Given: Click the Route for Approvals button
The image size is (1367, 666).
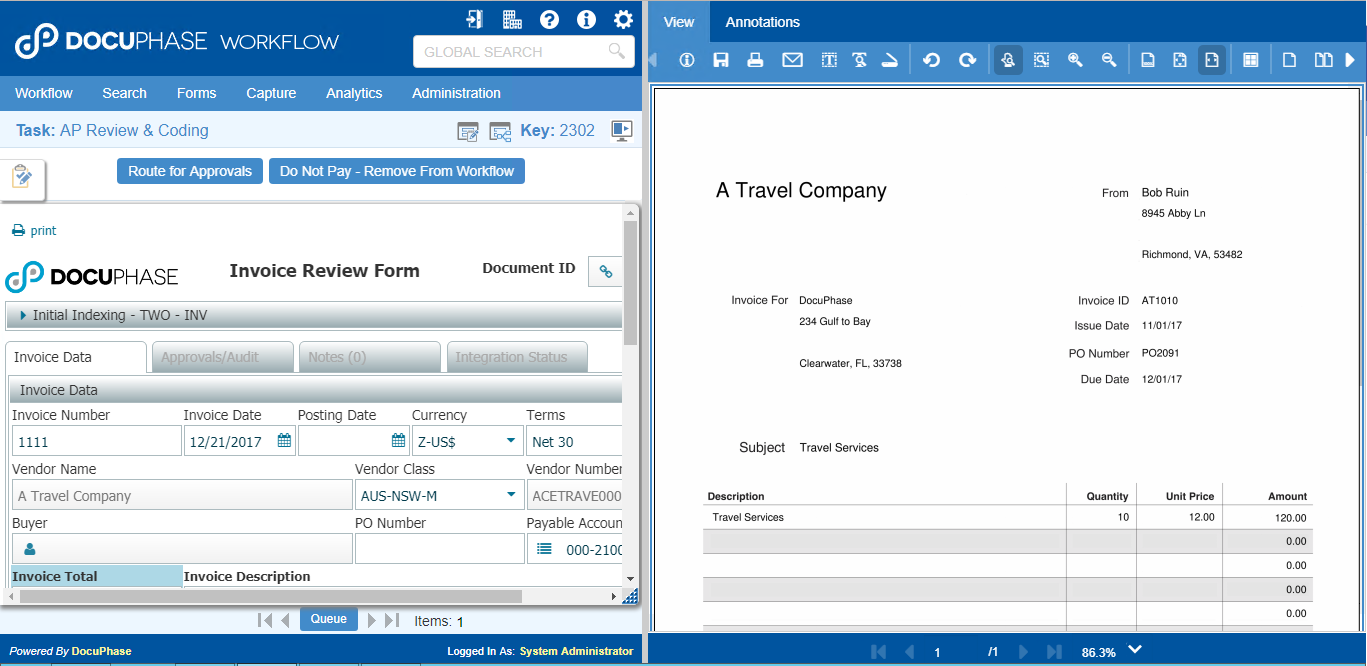Looking at the screenshot, I should pos(190,171).
